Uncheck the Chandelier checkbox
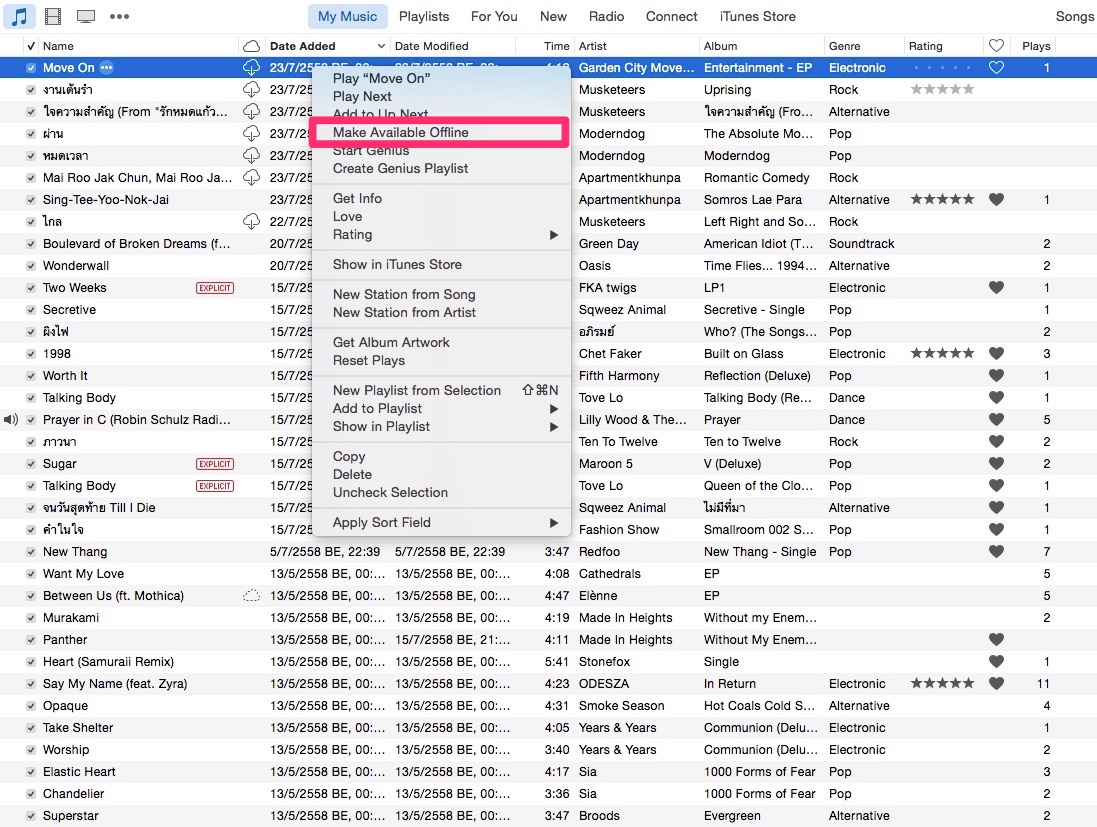The height and width of the screenshot is (827, 1097). point(31,793)
